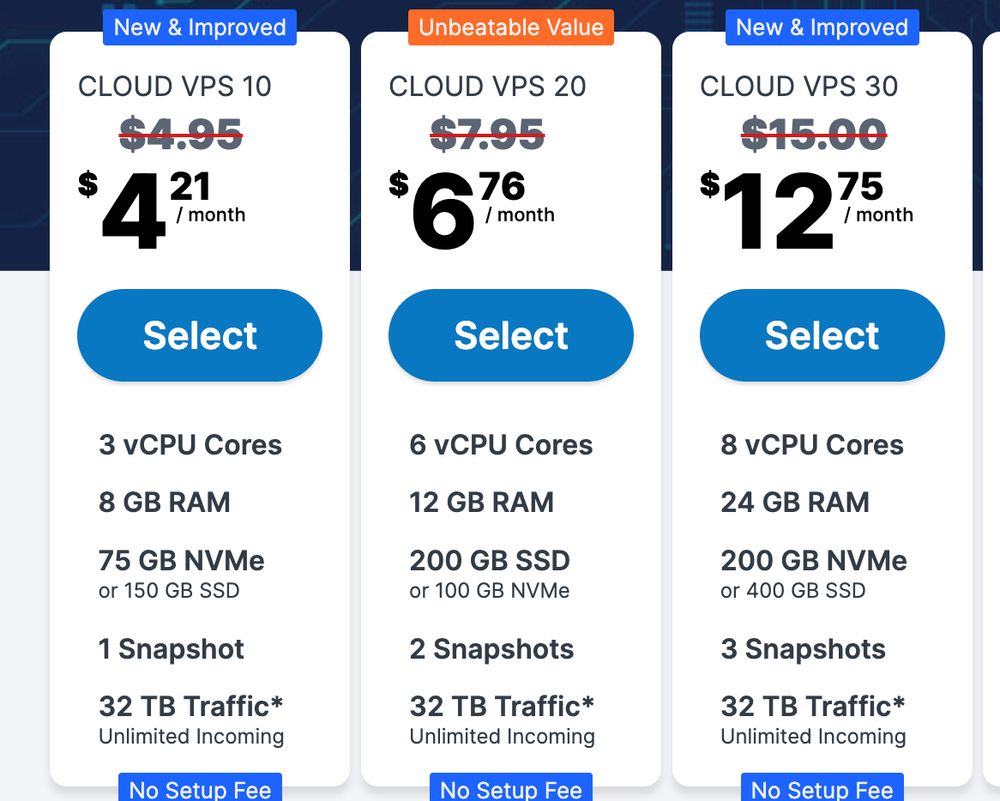The image size is (1000, 801).
Task: Click the CLOUD VPS 20 plan title
Action: 487,86
